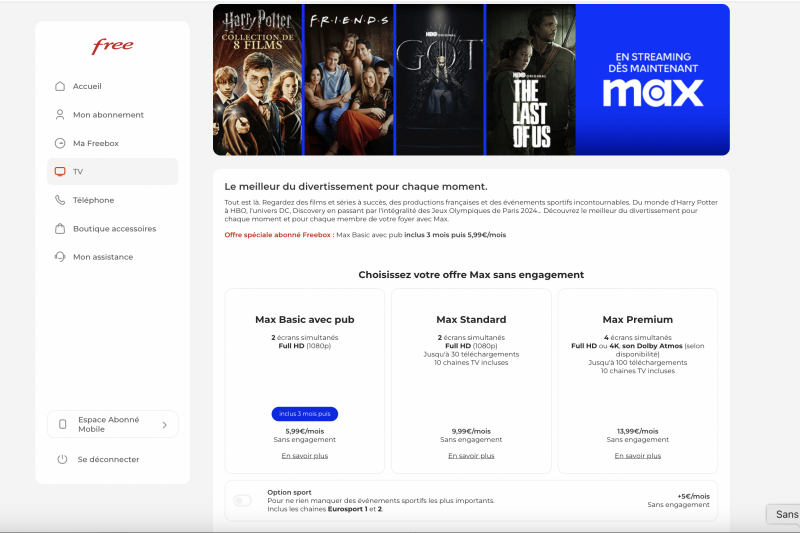Click the Harry Potter collection poster

point(257,80)
